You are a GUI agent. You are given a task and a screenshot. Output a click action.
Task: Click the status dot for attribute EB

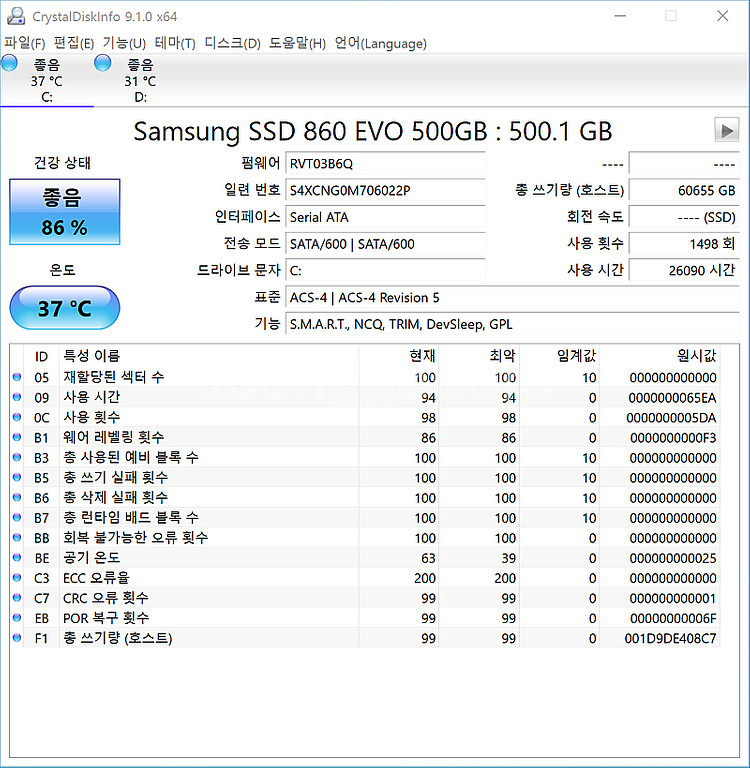tap(17, 618)
